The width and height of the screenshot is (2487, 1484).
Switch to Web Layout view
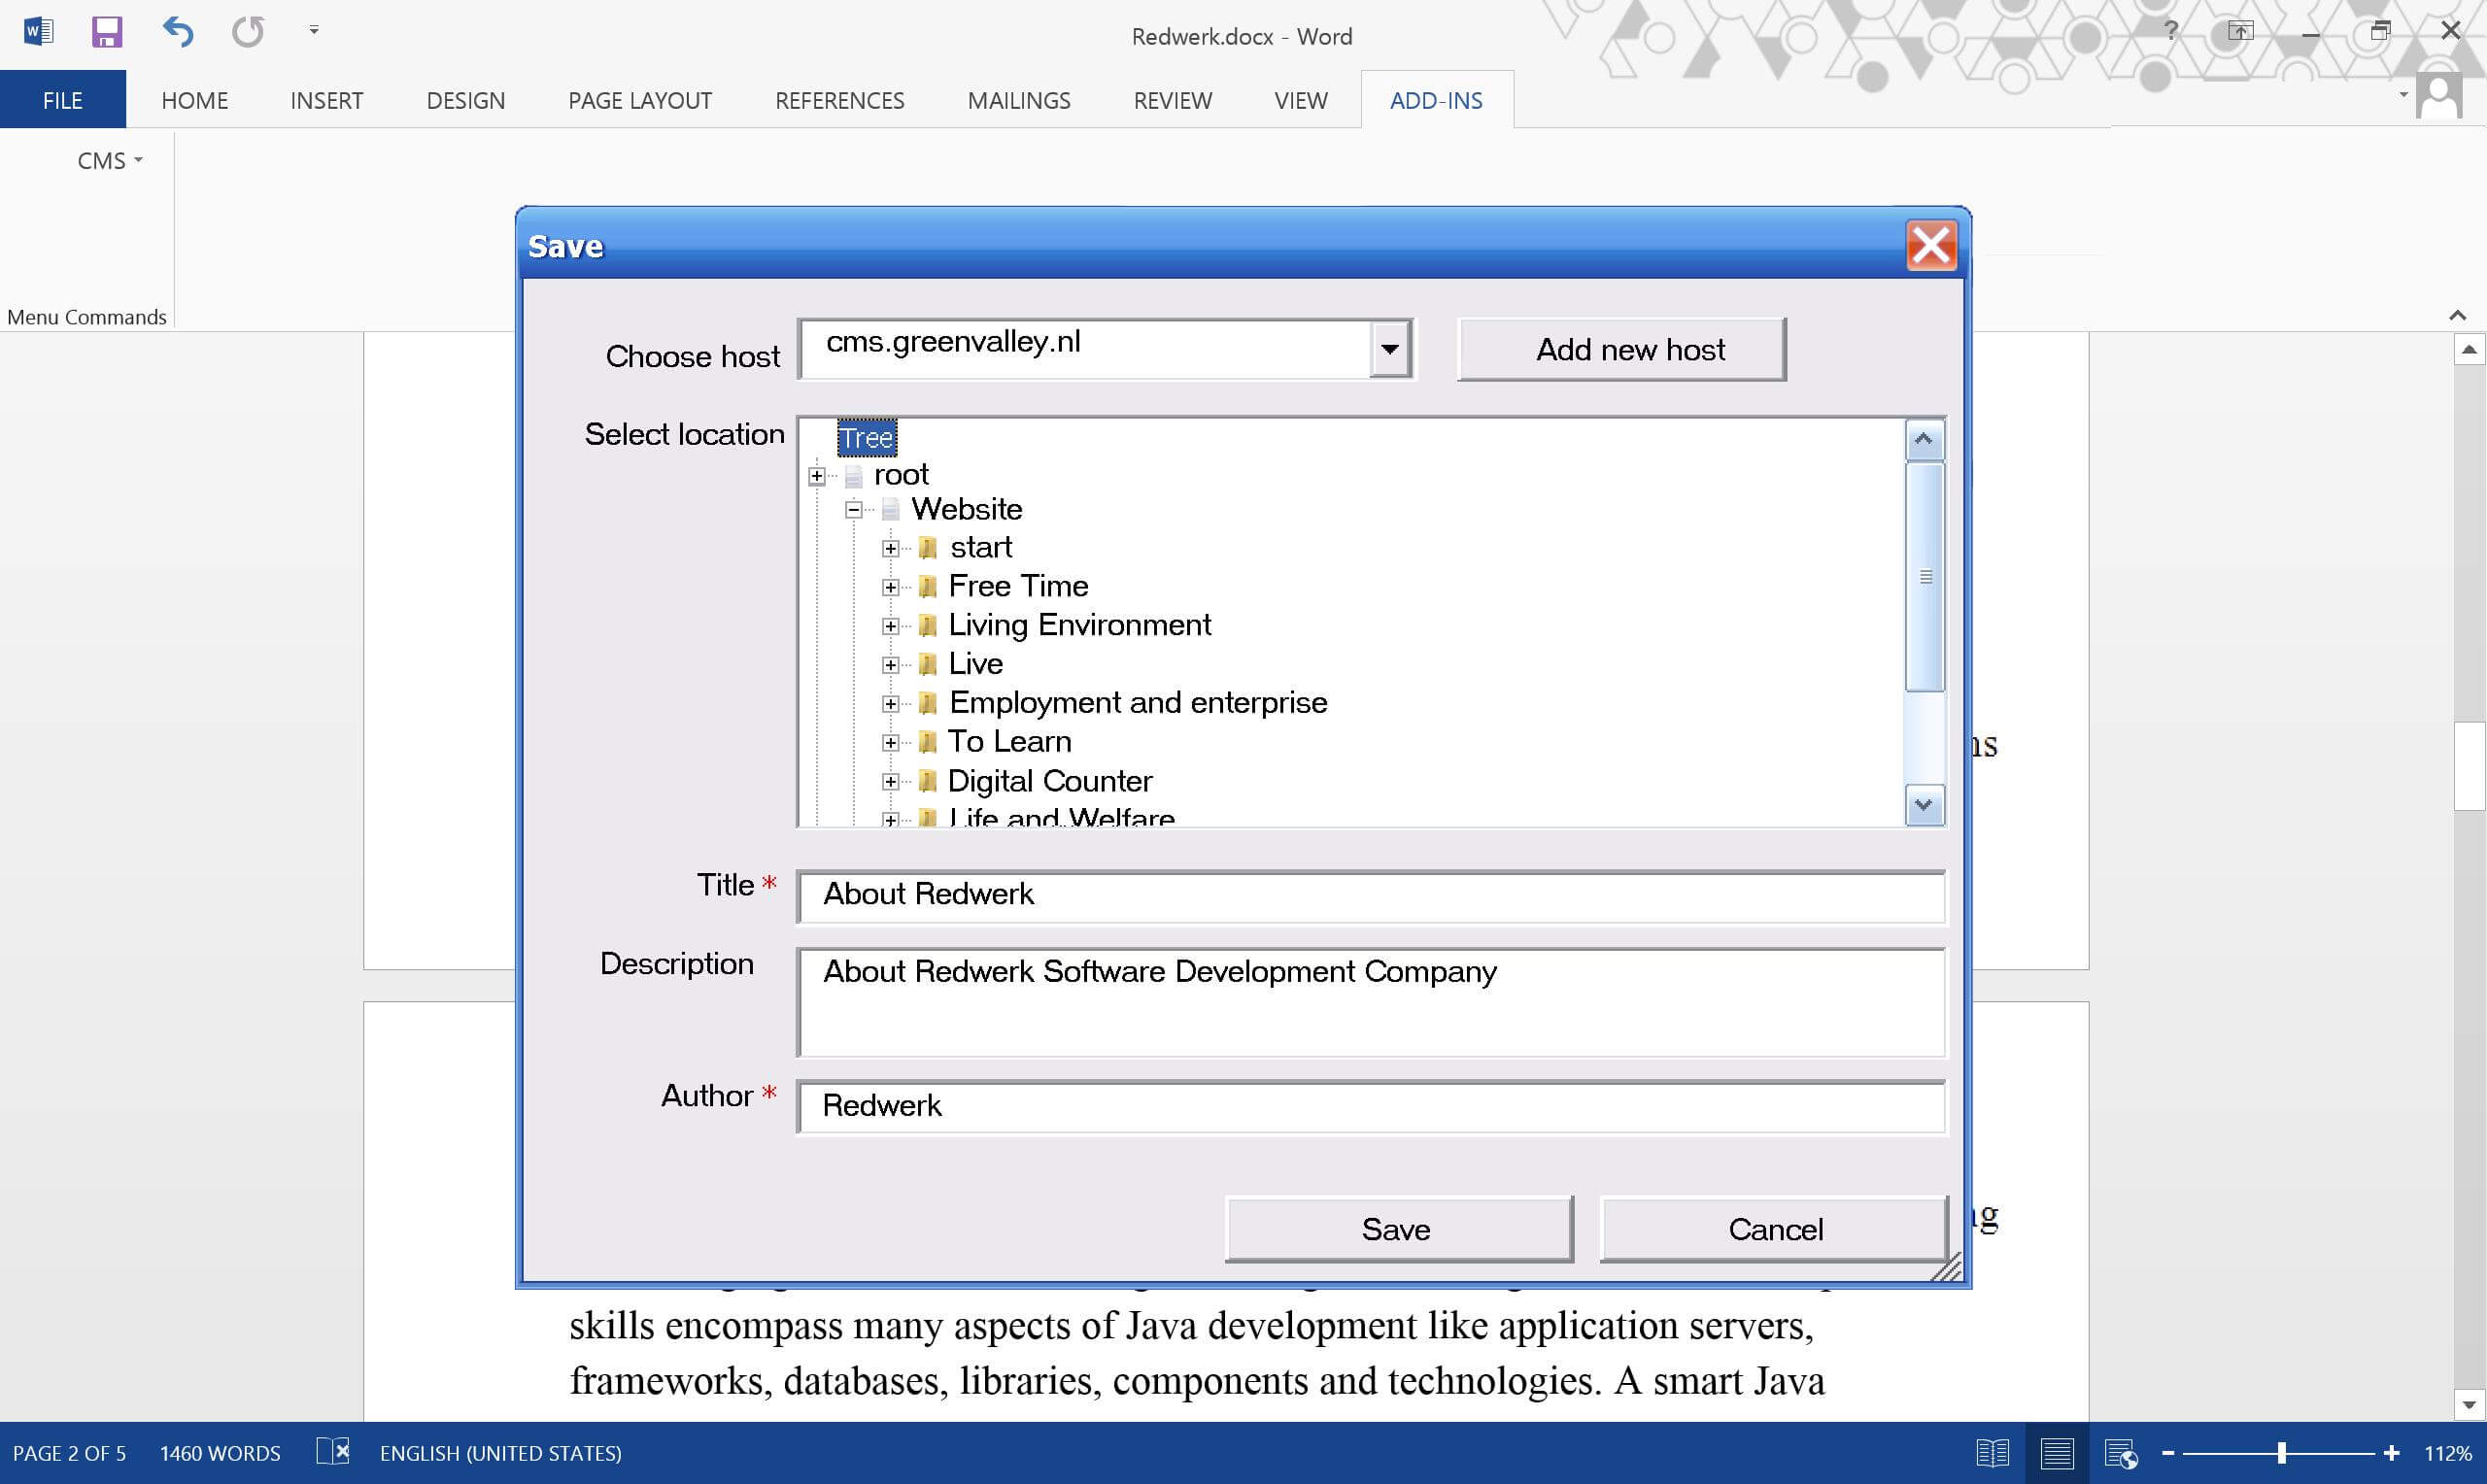[x=2120, y=1453]
